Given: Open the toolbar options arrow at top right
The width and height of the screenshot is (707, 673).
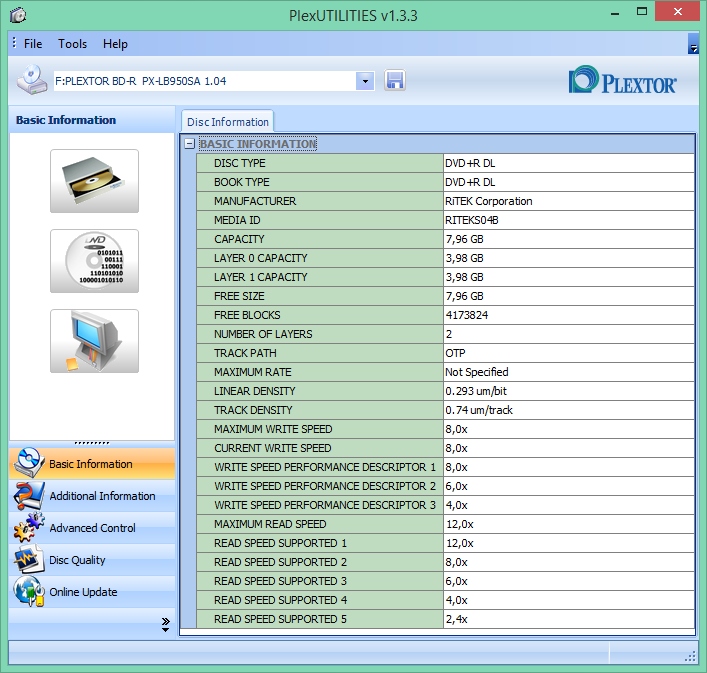Looking at the screenshot, I should [693, 46].
